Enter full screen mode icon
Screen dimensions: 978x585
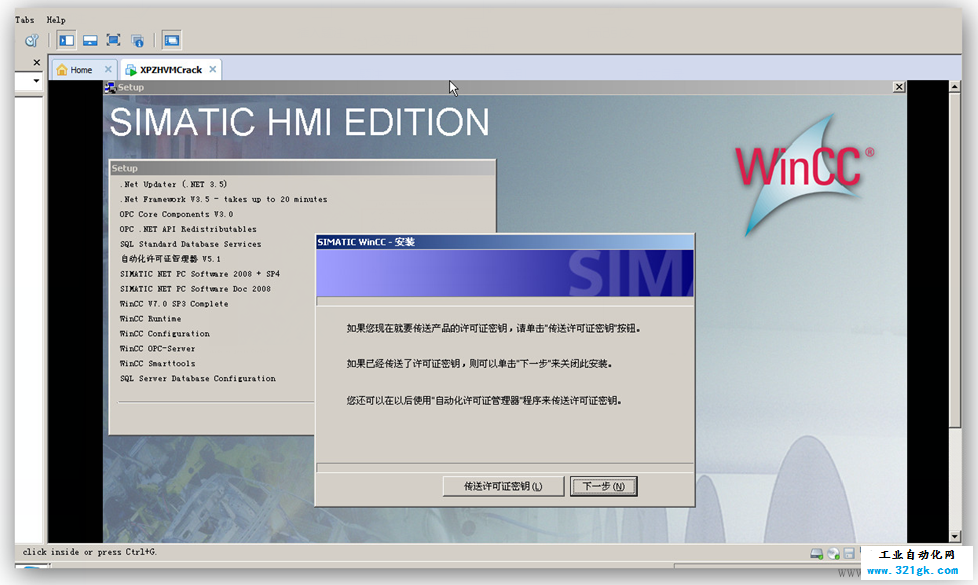[113, 41]
